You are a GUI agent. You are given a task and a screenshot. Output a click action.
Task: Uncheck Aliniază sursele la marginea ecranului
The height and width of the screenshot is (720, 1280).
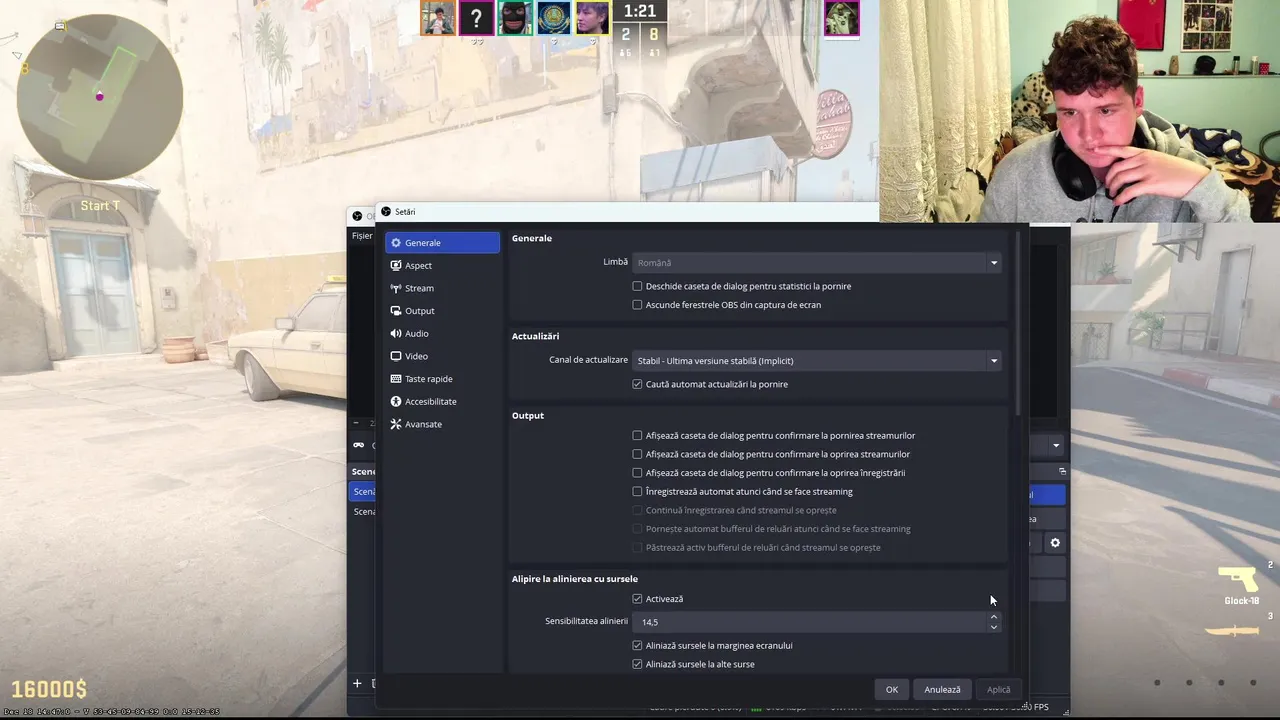(x=637, y=646)
